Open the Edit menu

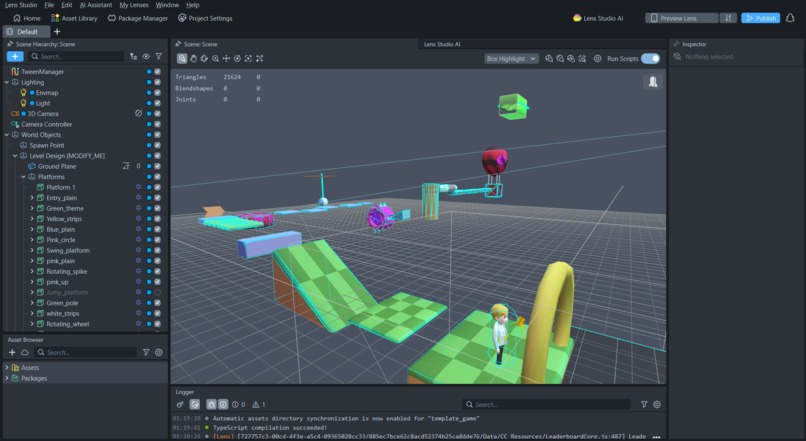click(67, 5)
